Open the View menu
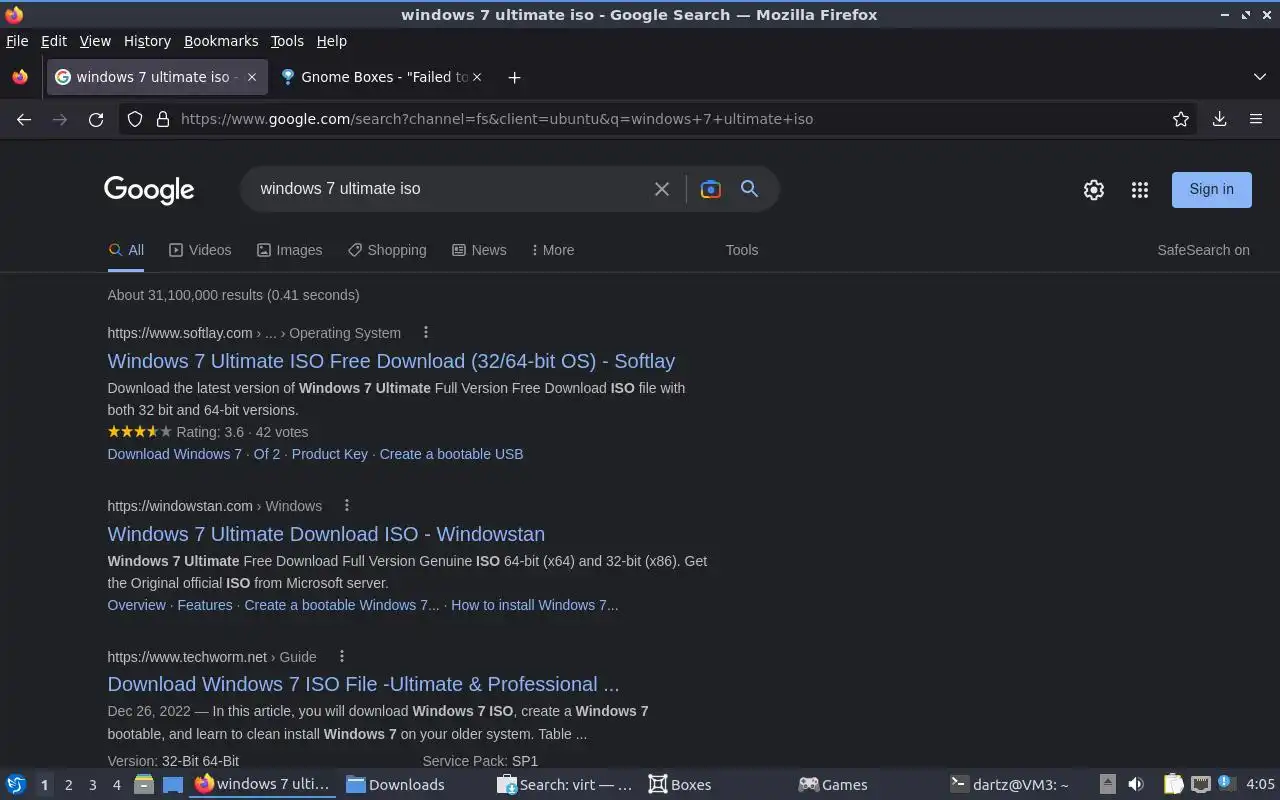Viewport: 1280px width, 800px height. (95, 41)
